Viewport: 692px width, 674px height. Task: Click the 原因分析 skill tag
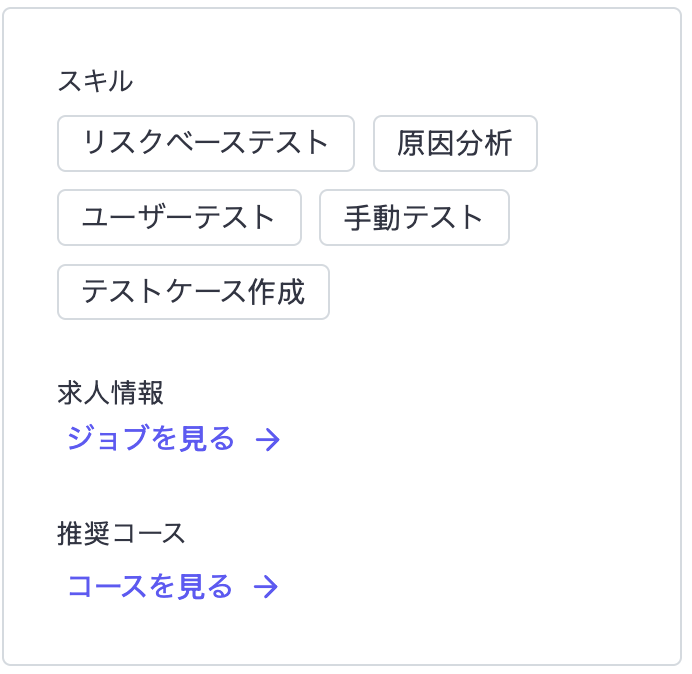click(x=455, y=144)
